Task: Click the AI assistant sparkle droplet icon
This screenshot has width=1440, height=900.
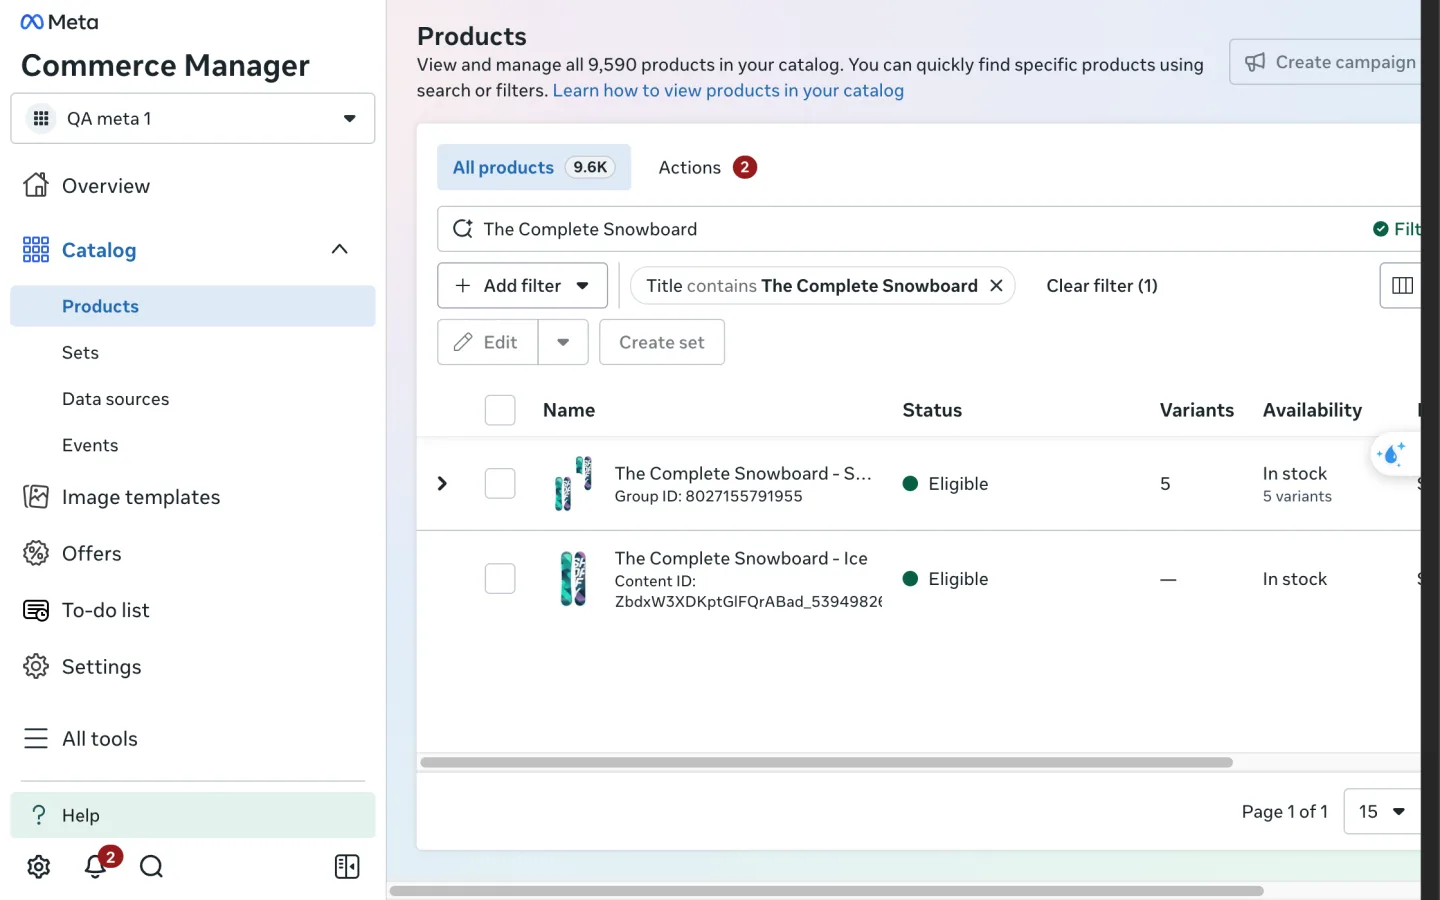Action: (1391, 455)
